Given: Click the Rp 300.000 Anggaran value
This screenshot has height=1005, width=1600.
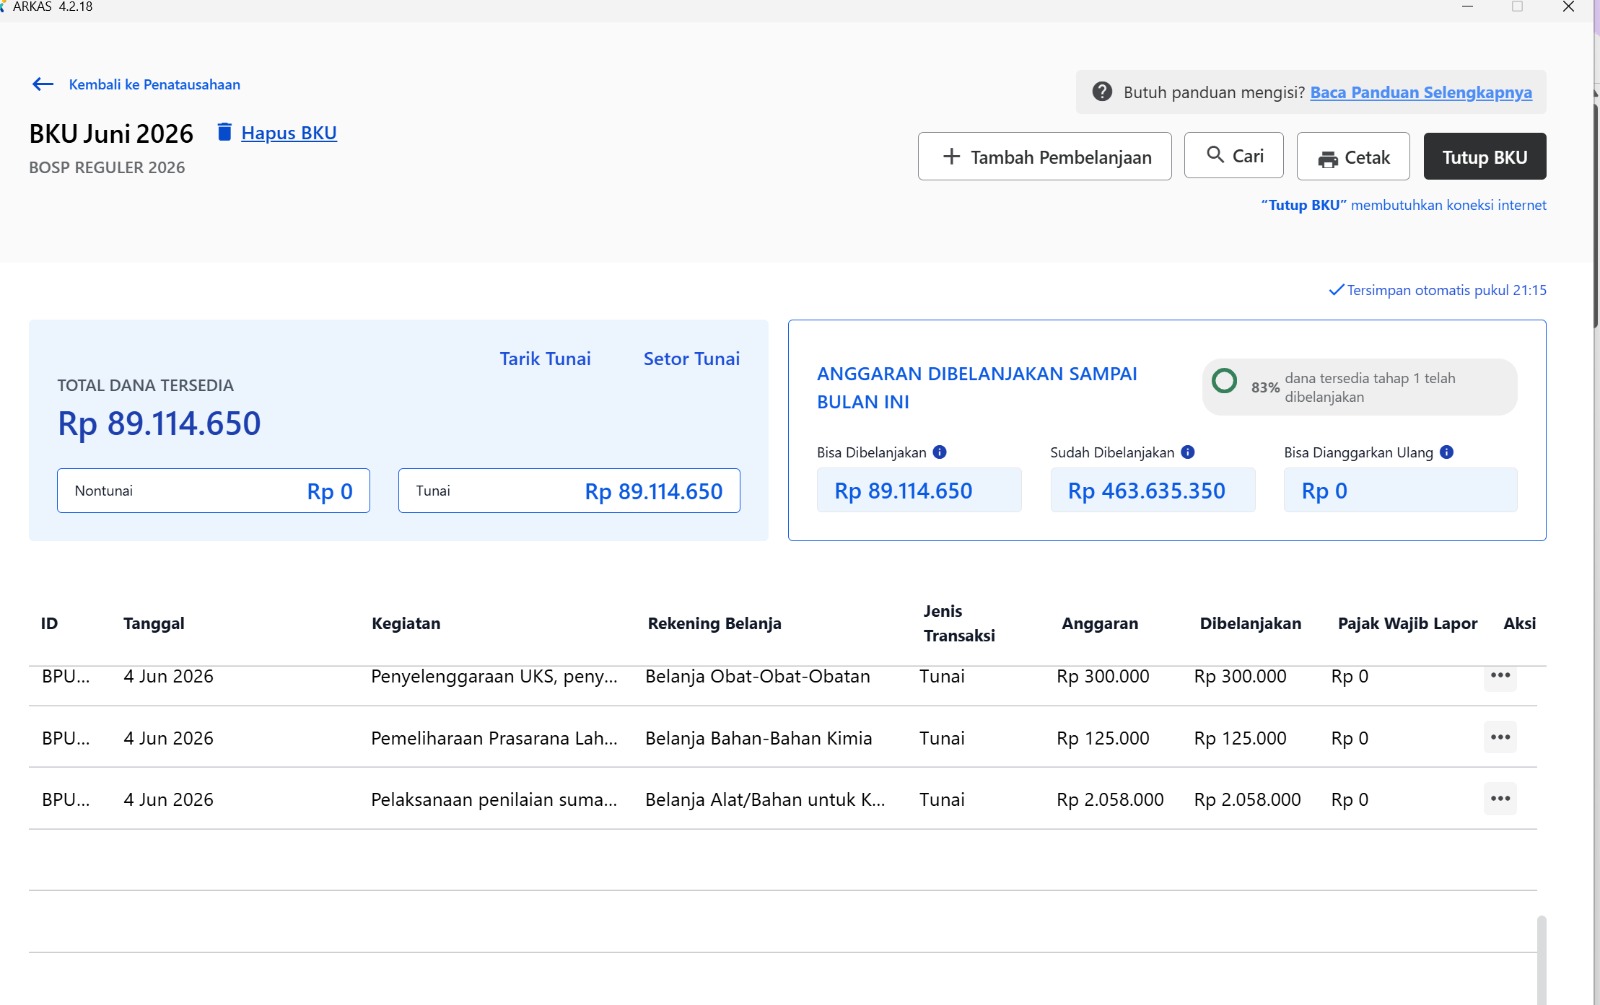Looking at the screenshot, I should (1103, 676).
